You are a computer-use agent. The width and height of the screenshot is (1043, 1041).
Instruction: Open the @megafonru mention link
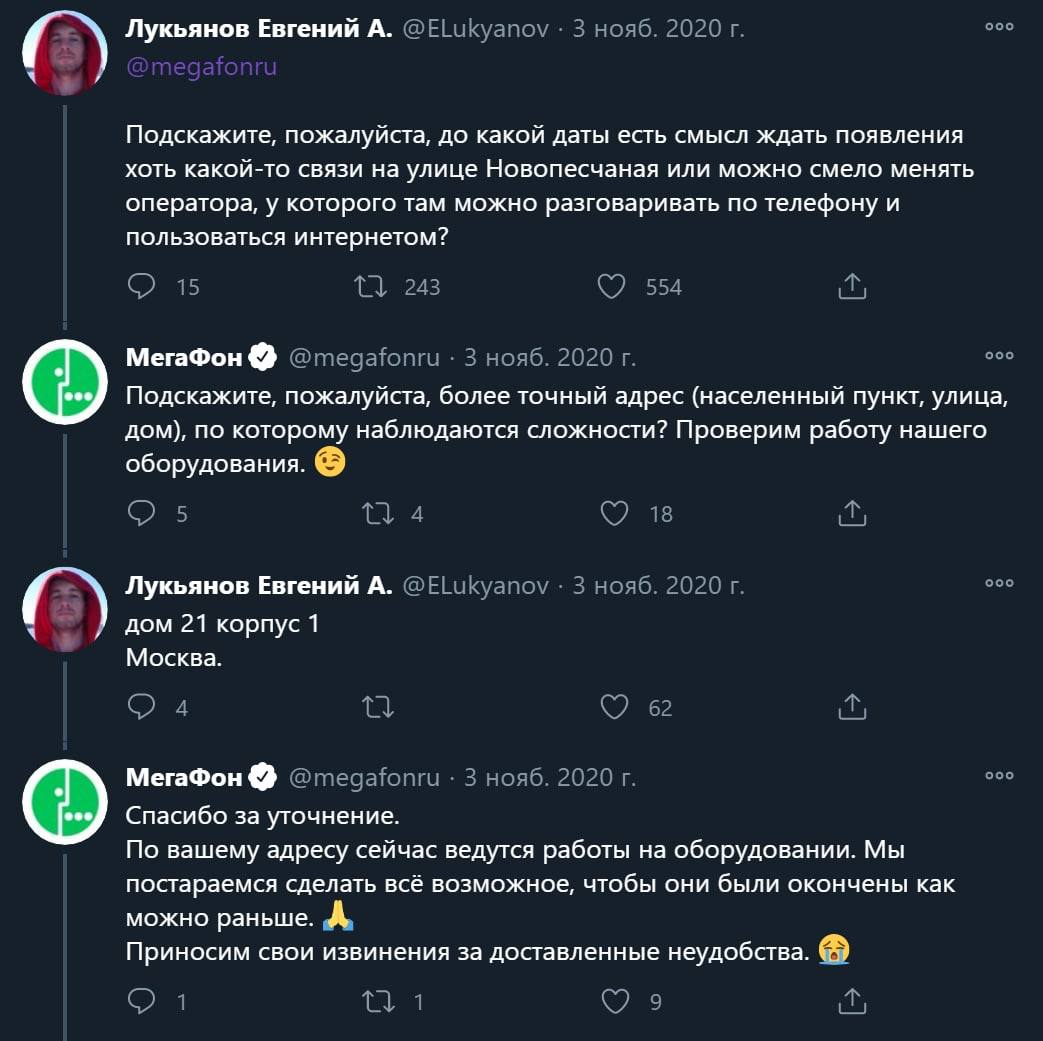tap(202, 67)
